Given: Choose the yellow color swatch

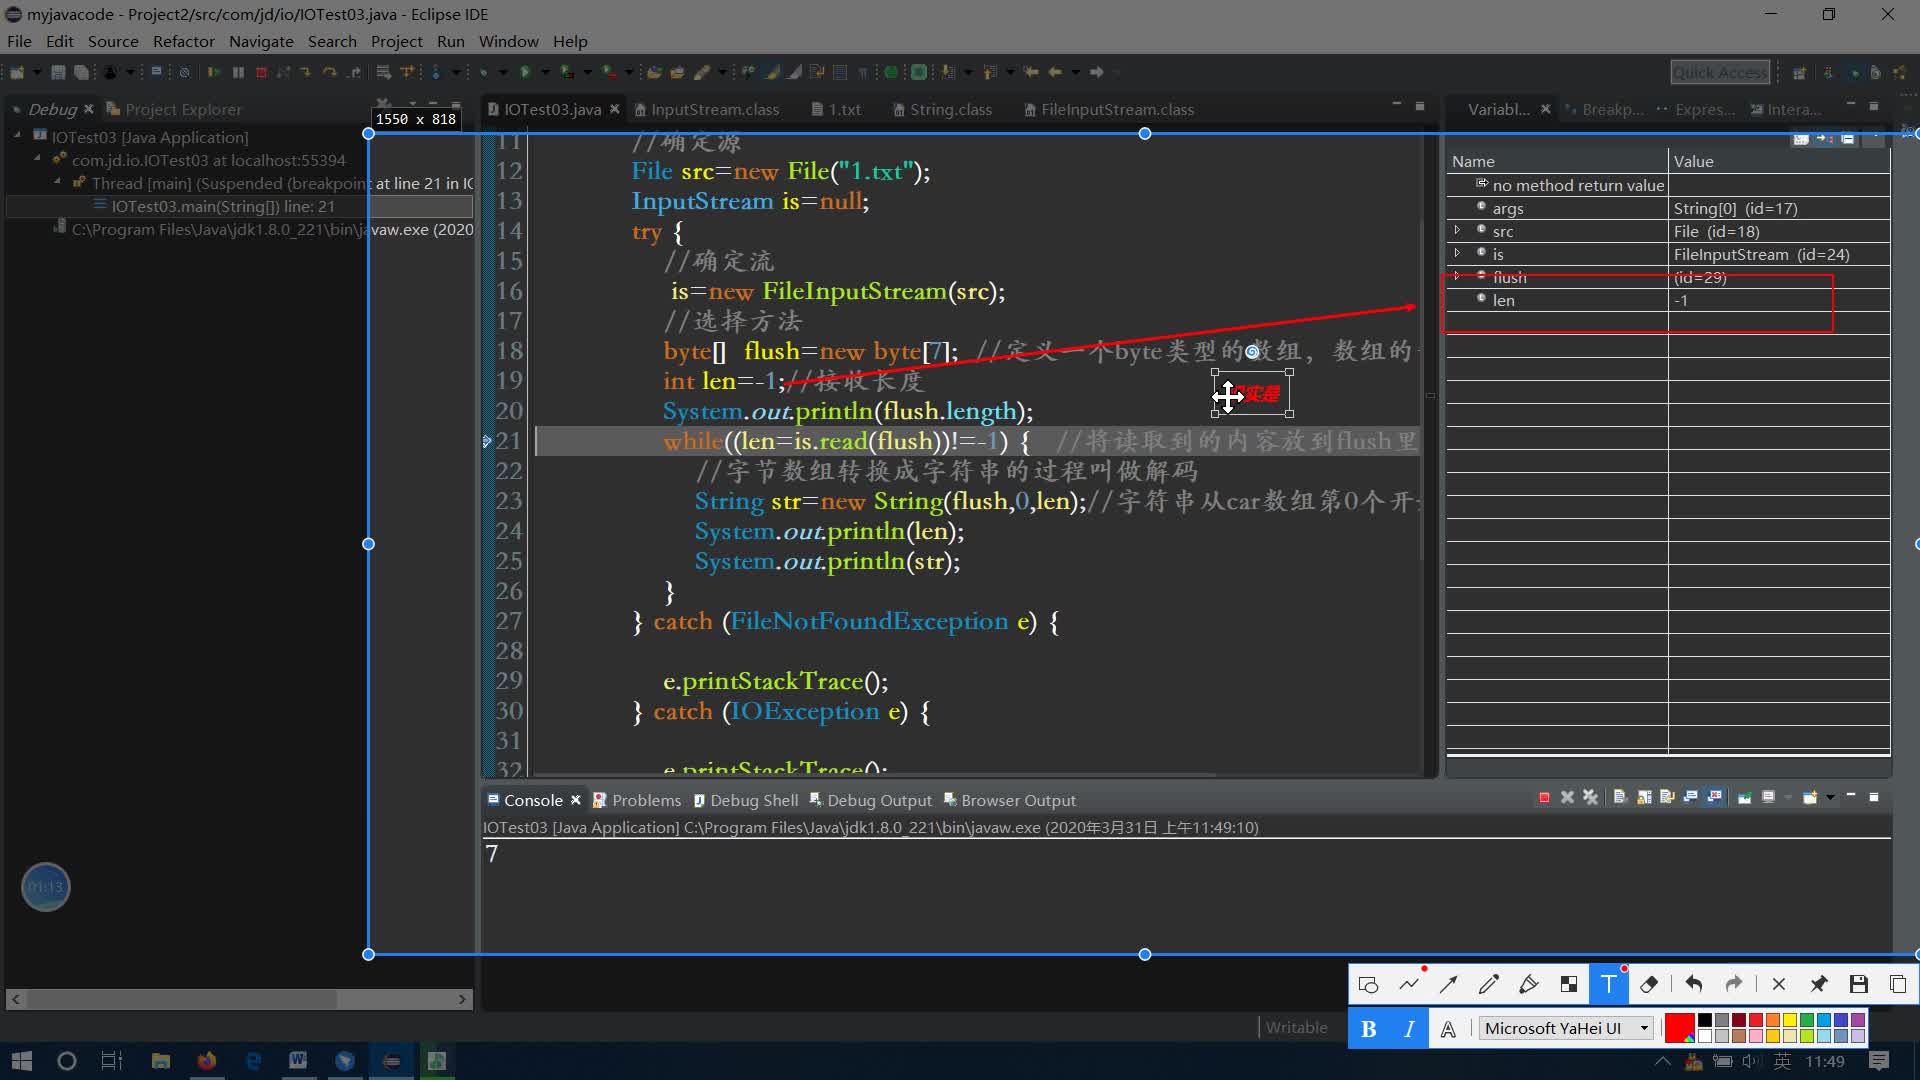Looking at the screenshot, I should [1790, 1021].
